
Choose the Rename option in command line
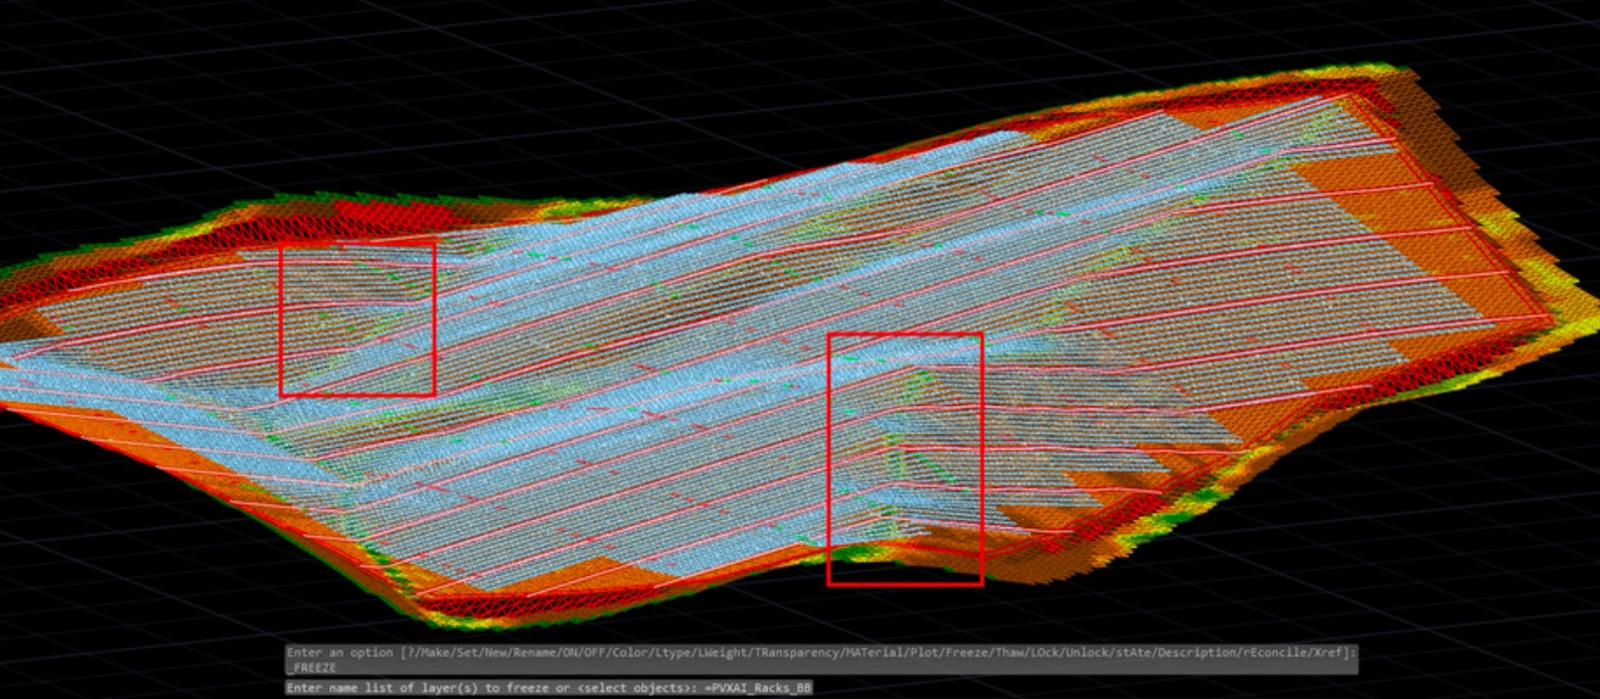[534, 653]
